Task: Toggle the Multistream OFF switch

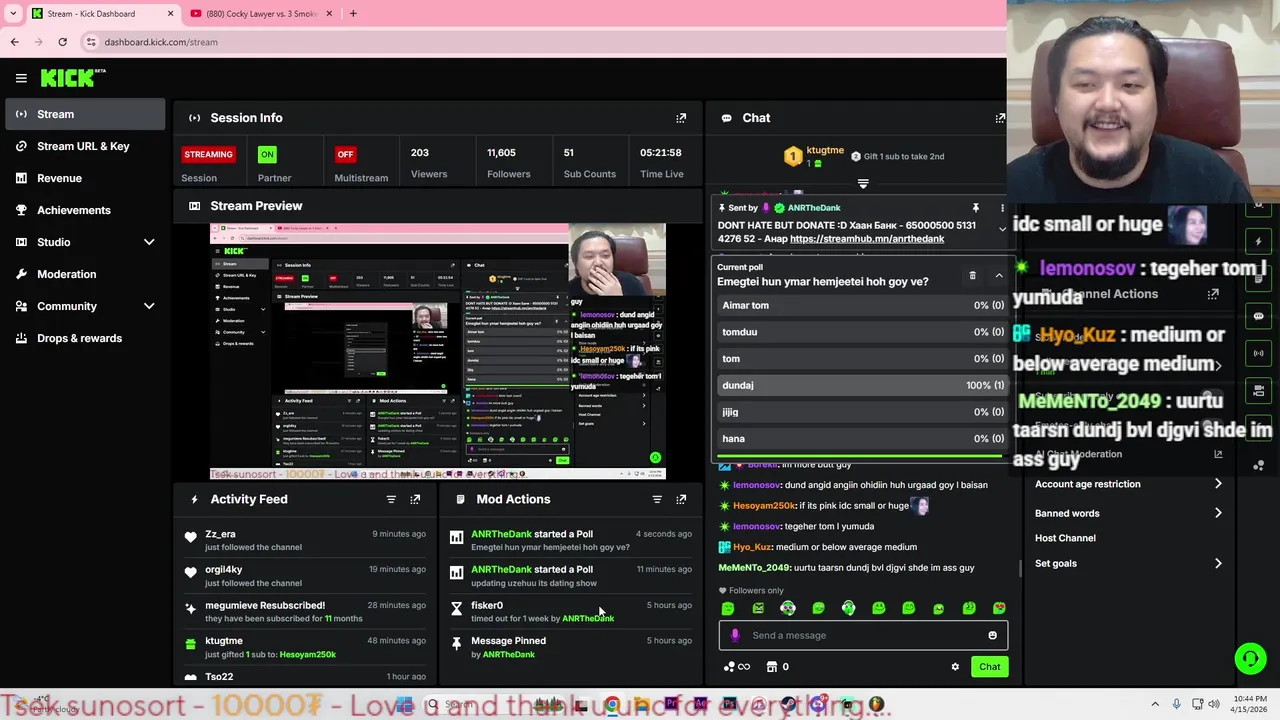Action: (345, 154)
